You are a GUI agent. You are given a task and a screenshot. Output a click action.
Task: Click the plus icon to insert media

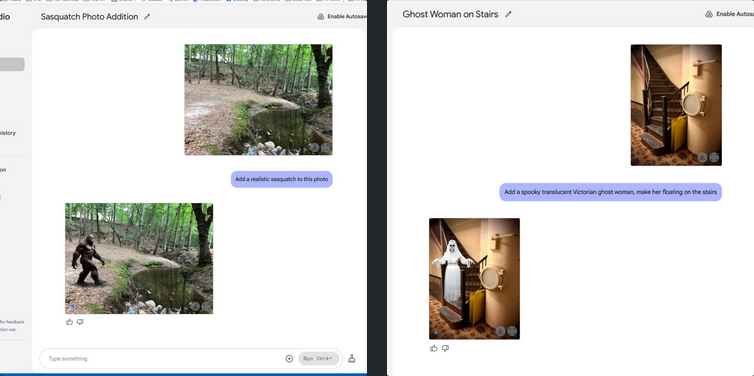(x=289, y=359)
